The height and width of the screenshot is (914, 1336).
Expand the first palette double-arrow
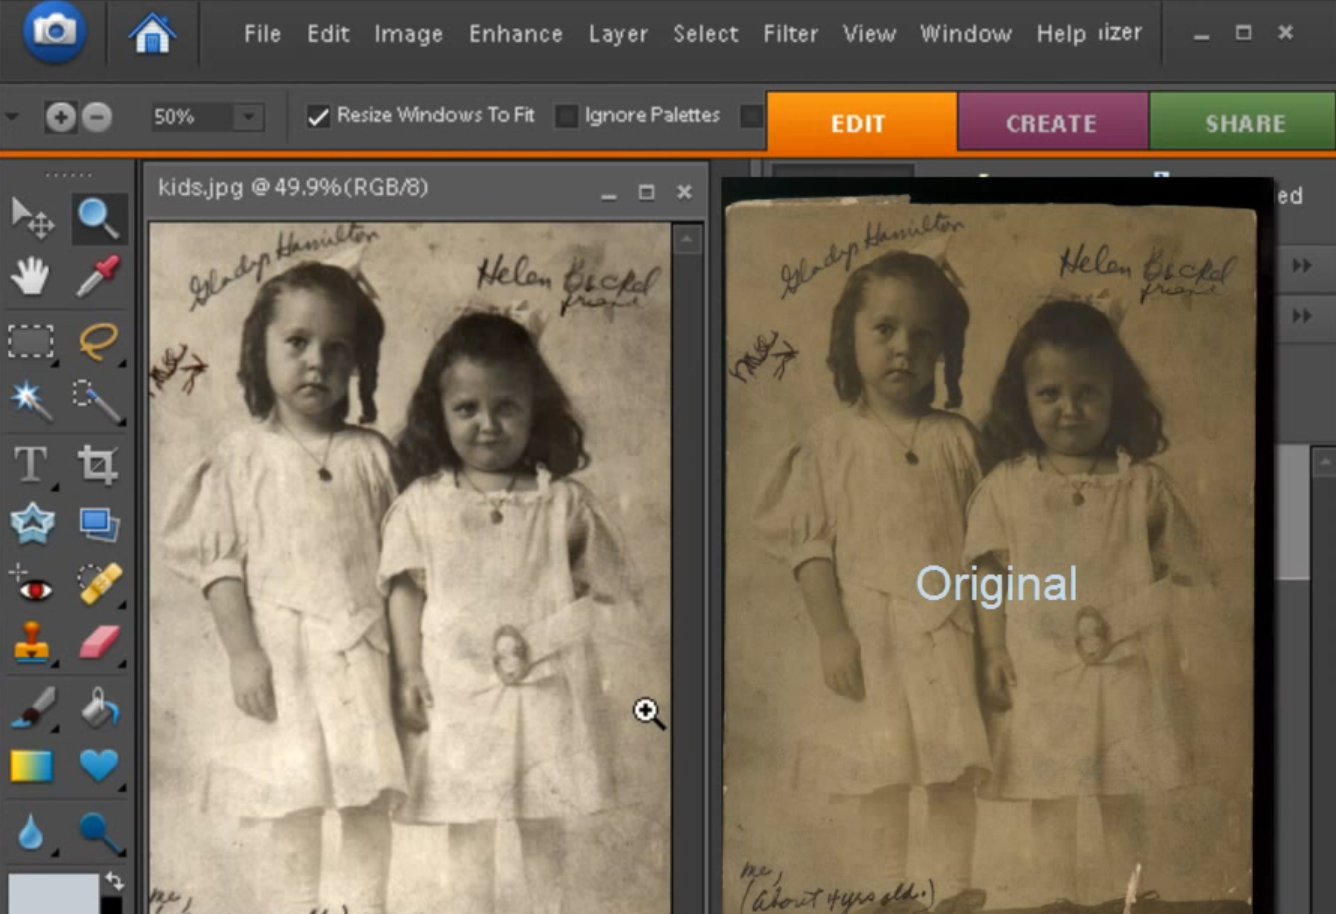pyautogui.click(x=1301, y=265)
